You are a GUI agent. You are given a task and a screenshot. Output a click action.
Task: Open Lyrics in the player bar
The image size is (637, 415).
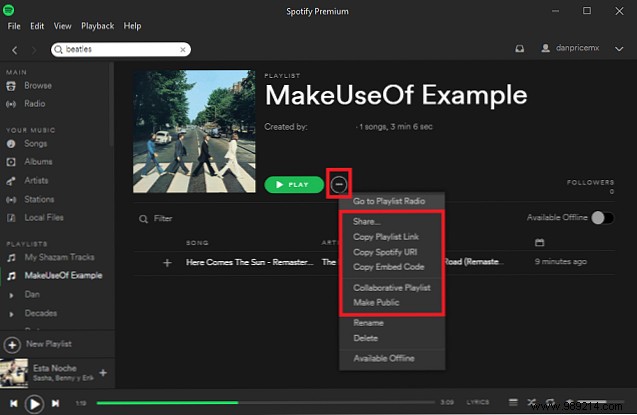(x=478, y=402)
